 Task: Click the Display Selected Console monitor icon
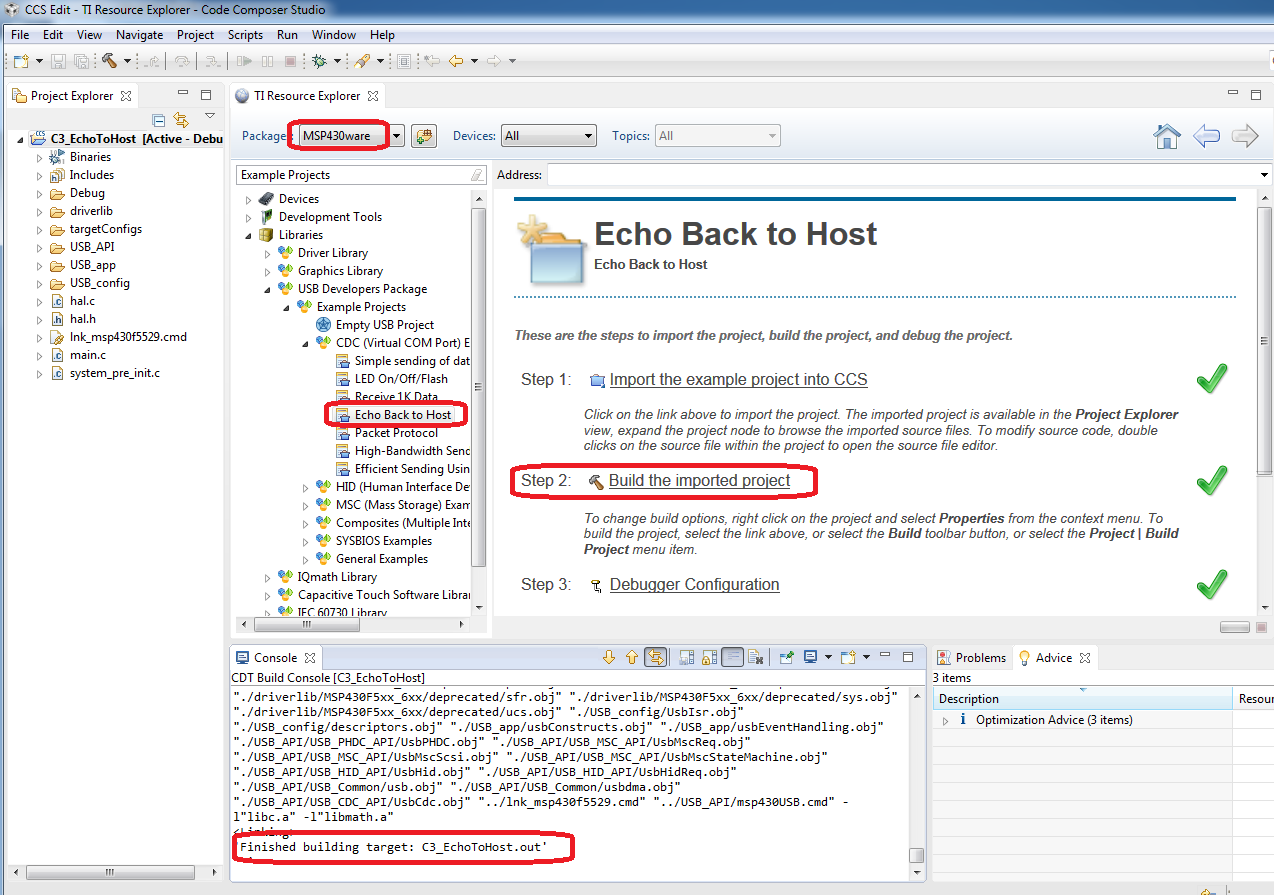811,657
